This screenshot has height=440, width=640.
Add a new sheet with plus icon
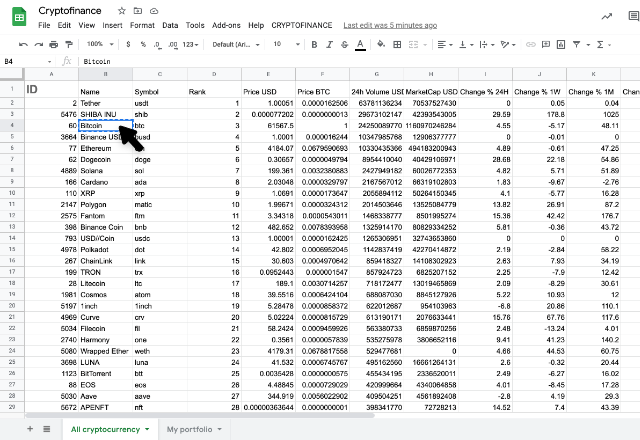point(30,429)
